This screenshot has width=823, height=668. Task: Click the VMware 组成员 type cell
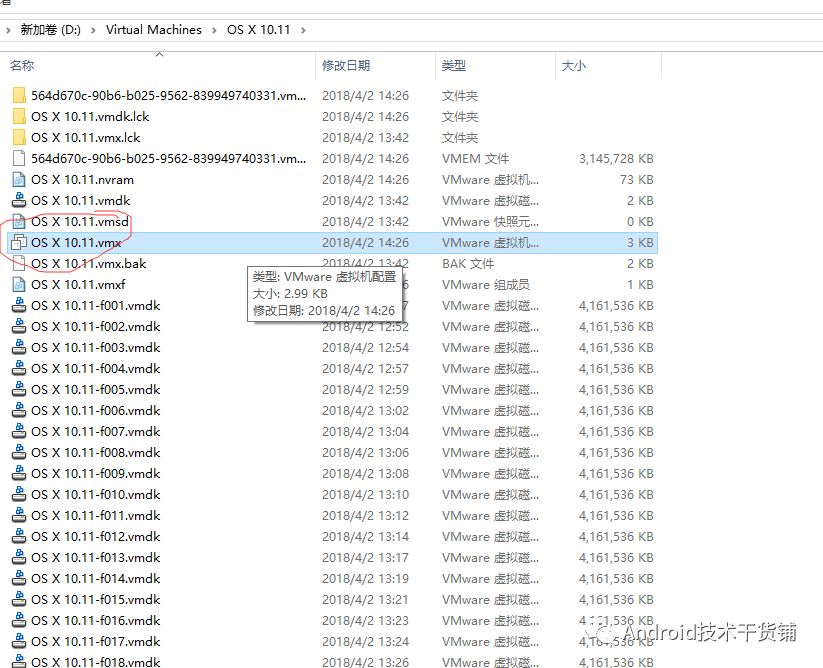click(x=486, y=284)
